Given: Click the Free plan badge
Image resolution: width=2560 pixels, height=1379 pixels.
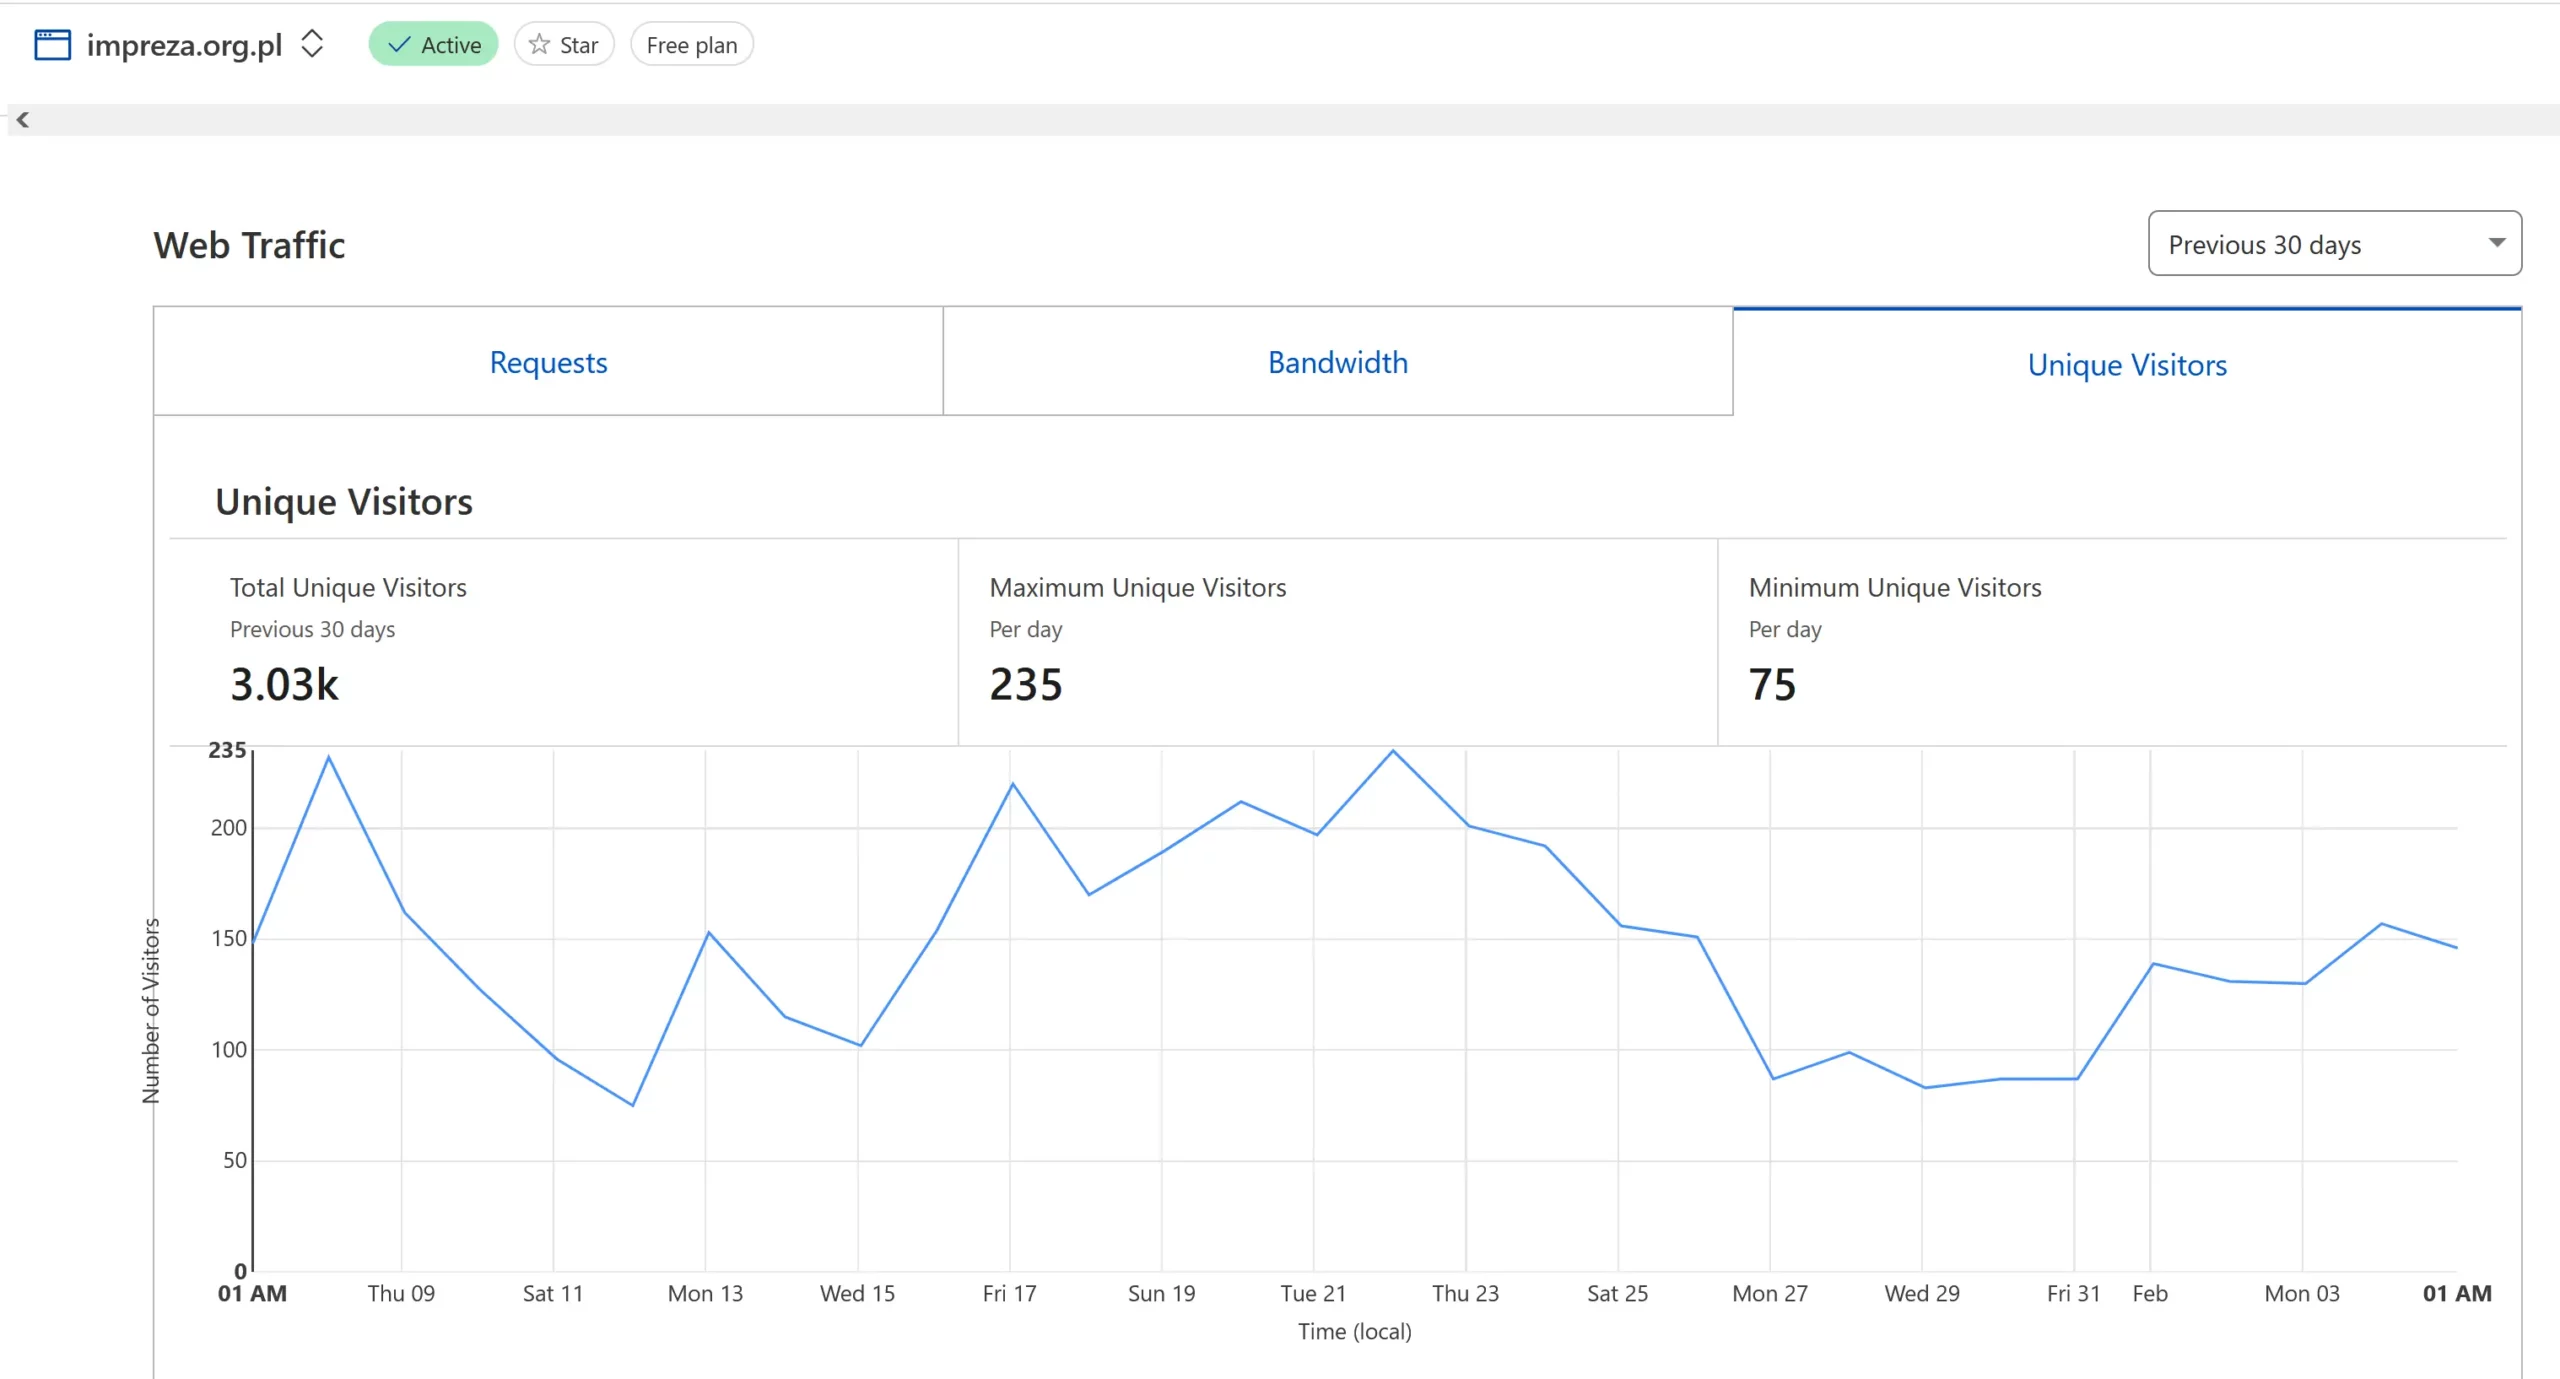Looking at the screenshot, I should (x=691, y=45).
